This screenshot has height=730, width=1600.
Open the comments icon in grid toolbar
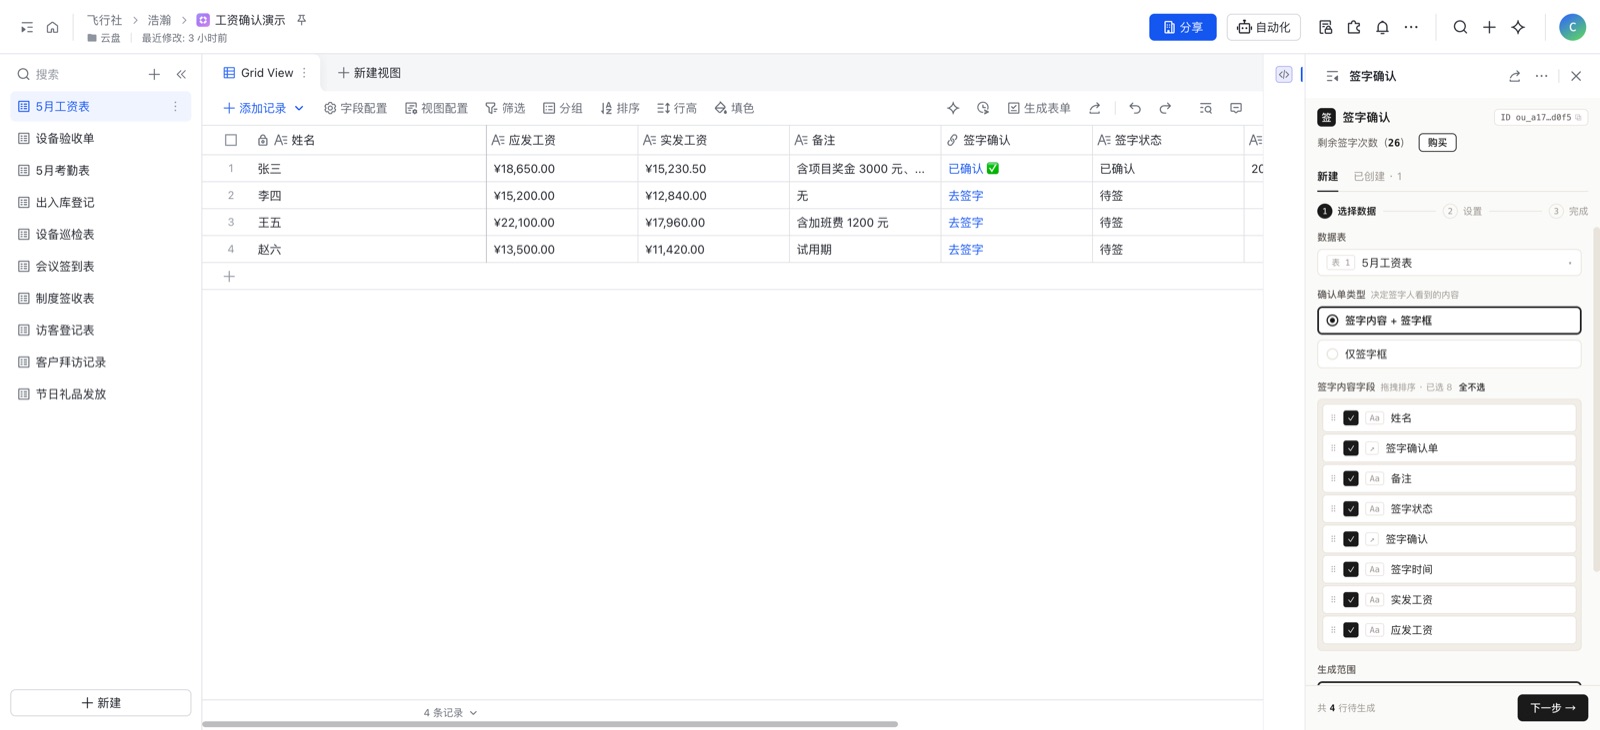click(1236, 108)
